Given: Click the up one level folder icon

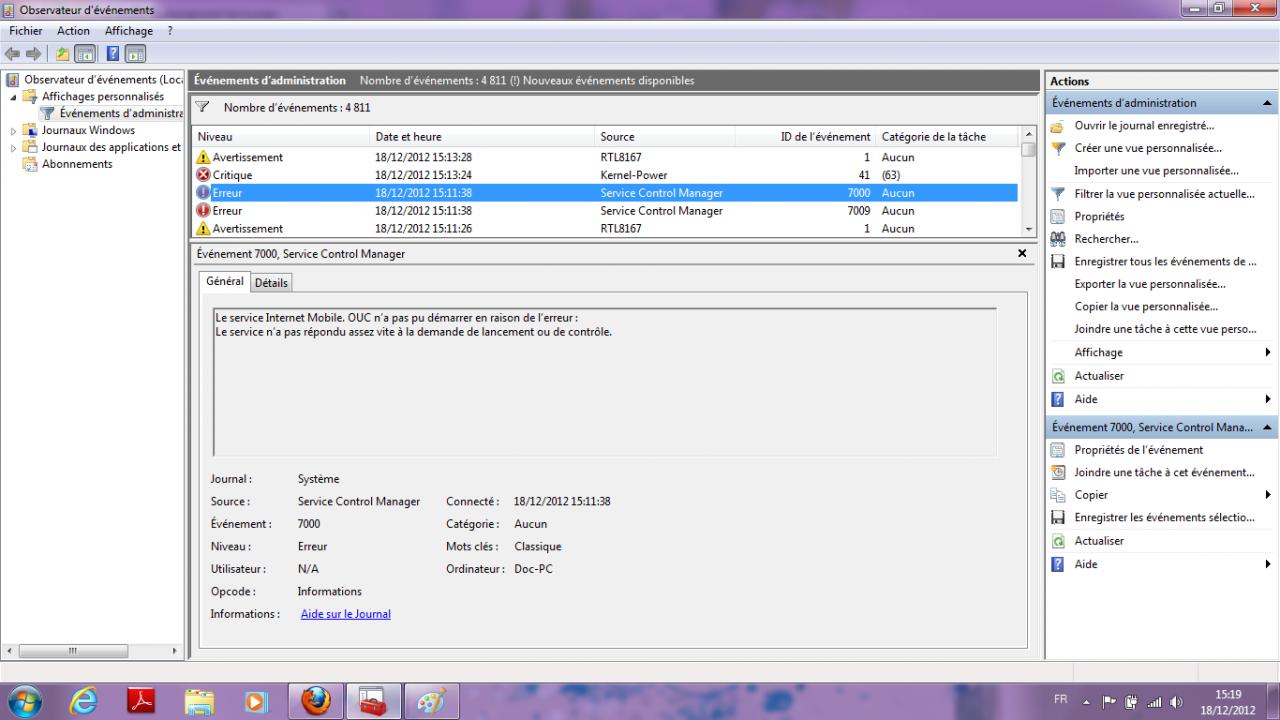Looking at the screenshot, I should coord(62,53).
